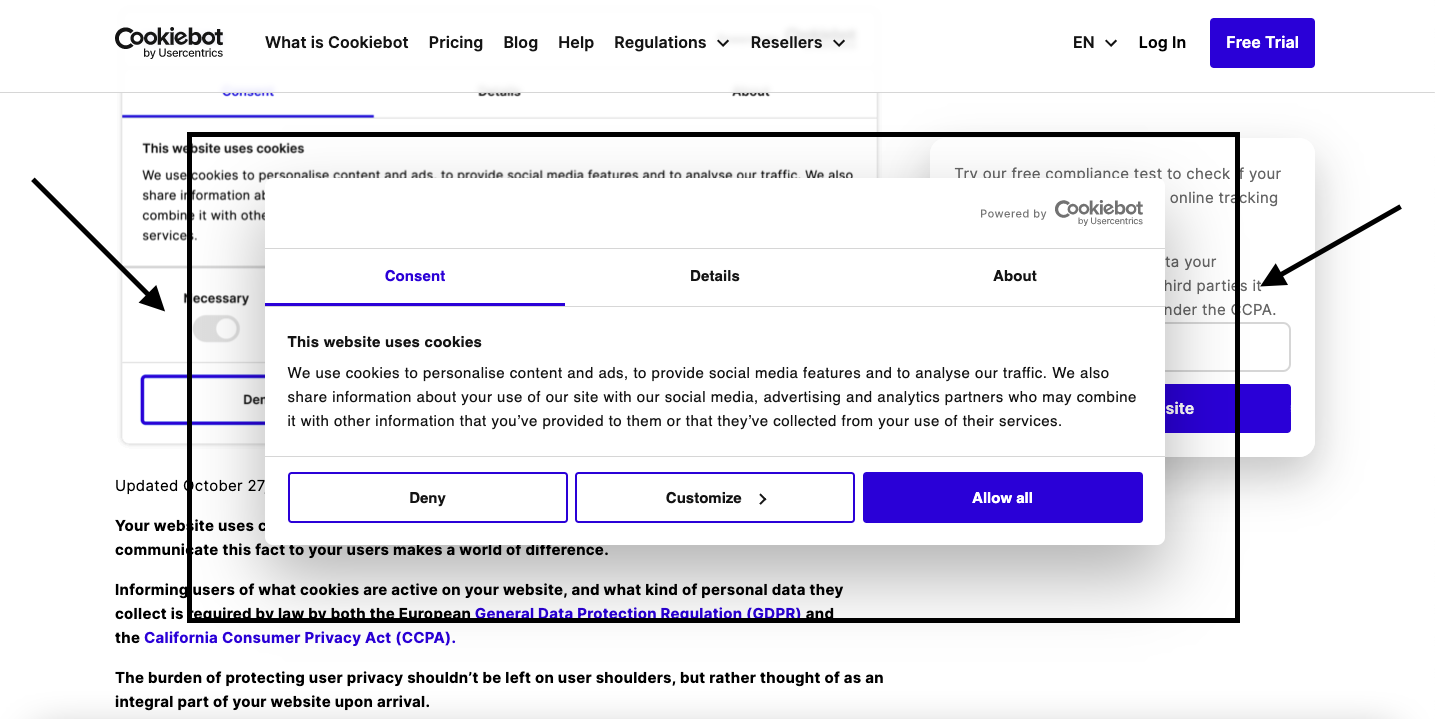1435x719 pixels.
Task: Click the paragraph starting "Informing users of what cookies"
Action: point(479,614)
